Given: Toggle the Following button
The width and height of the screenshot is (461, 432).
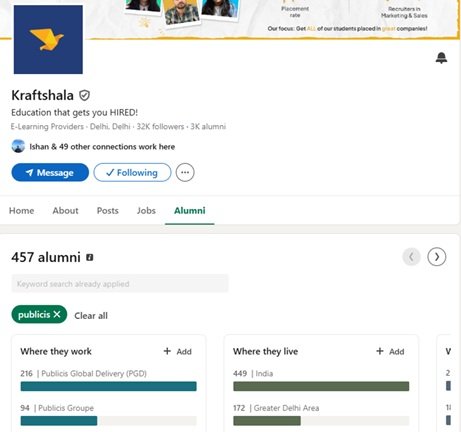Looking at the screenshot, I should click(132, 172).
